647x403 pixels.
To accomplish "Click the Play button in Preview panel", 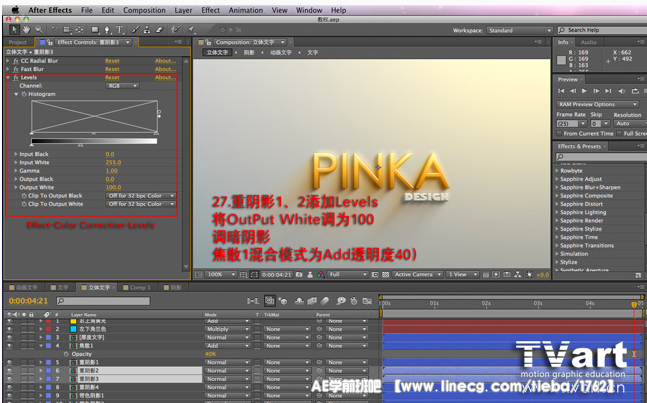I will tap(584, 91).
